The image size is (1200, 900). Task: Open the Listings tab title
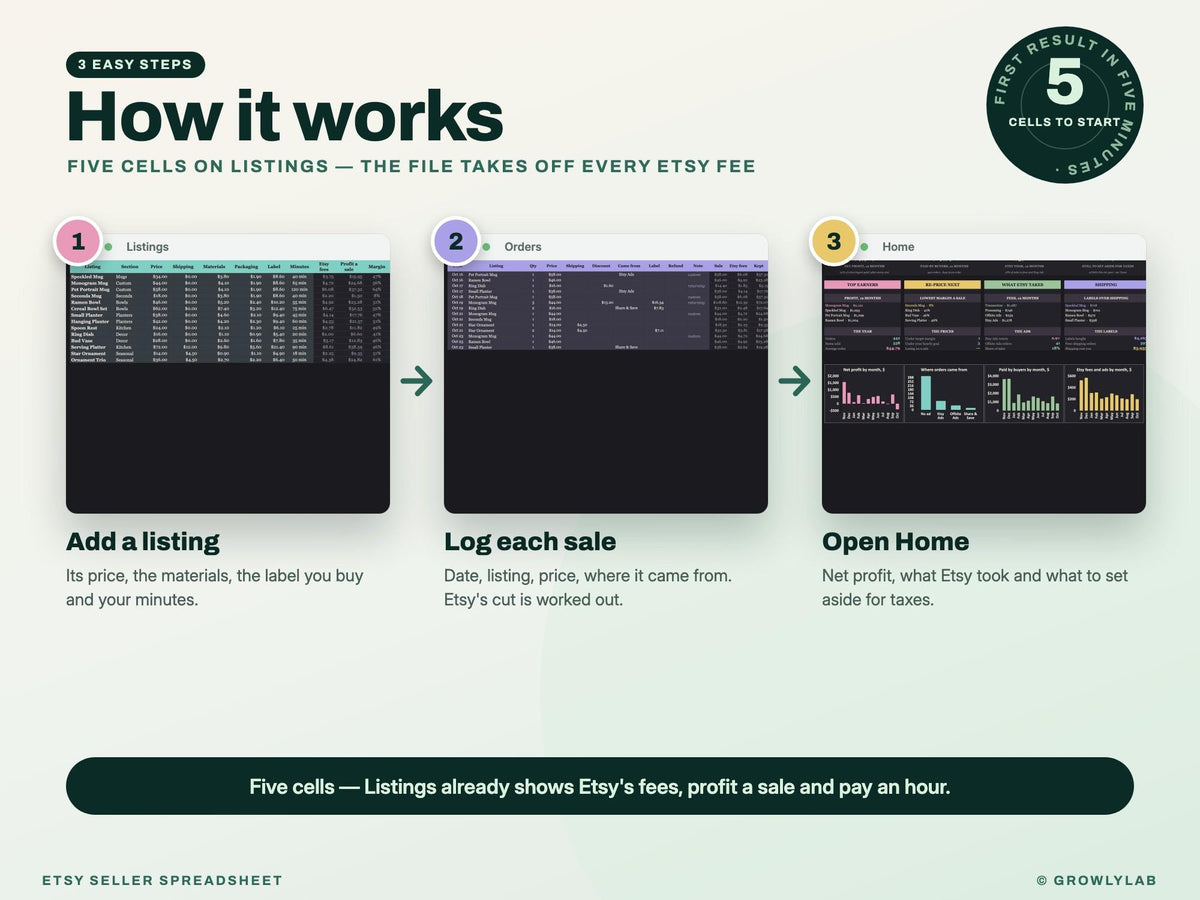[147, 247]
